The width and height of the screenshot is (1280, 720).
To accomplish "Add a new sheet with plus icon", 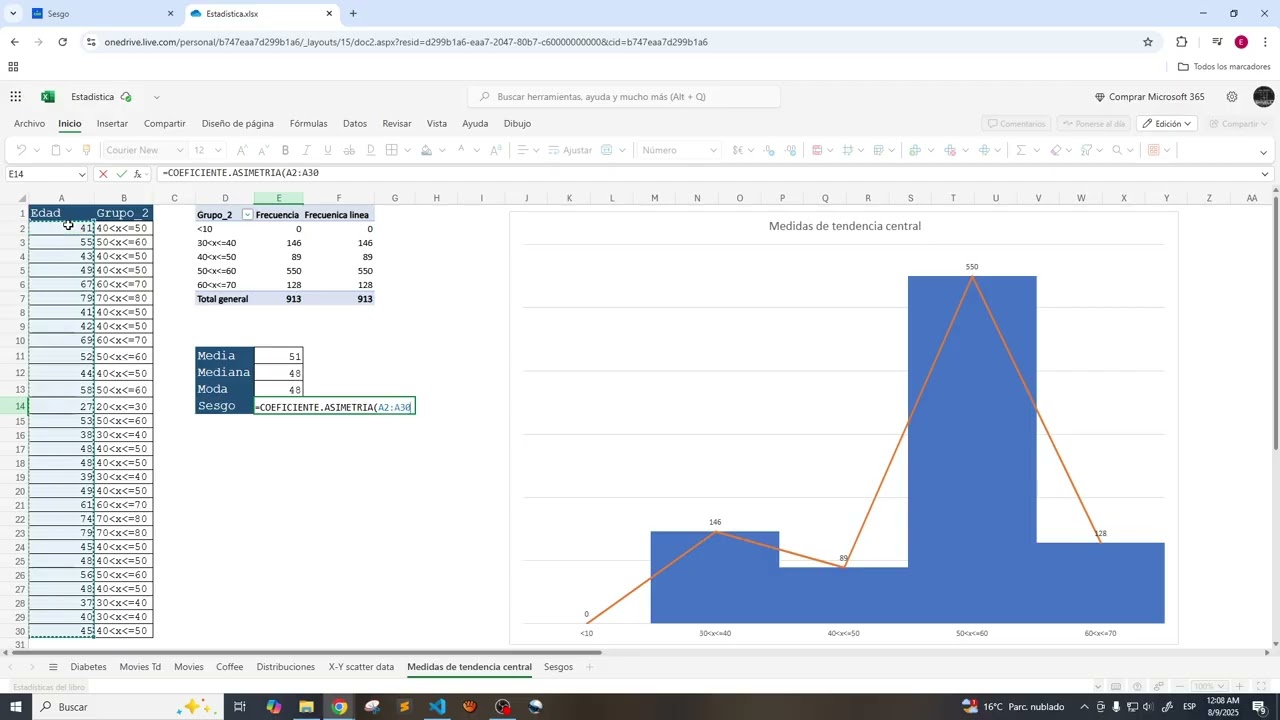I will 589,667.
